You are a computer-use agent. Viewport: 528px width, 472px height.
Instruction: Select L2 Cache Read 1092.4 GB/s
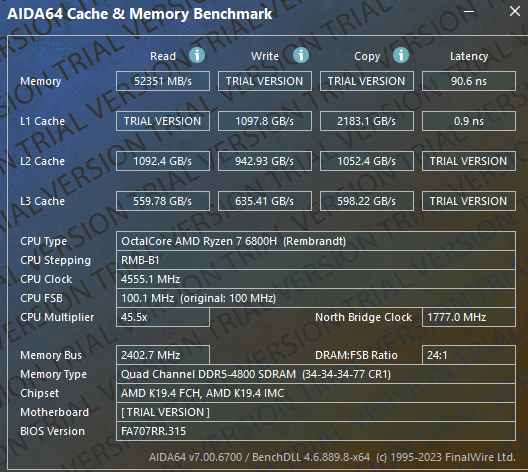[163, 161]
